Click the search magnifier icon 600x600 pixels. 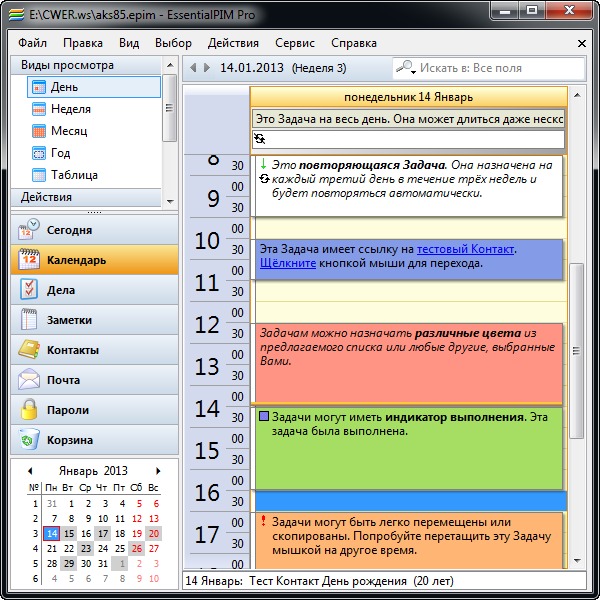coord(405,68)
